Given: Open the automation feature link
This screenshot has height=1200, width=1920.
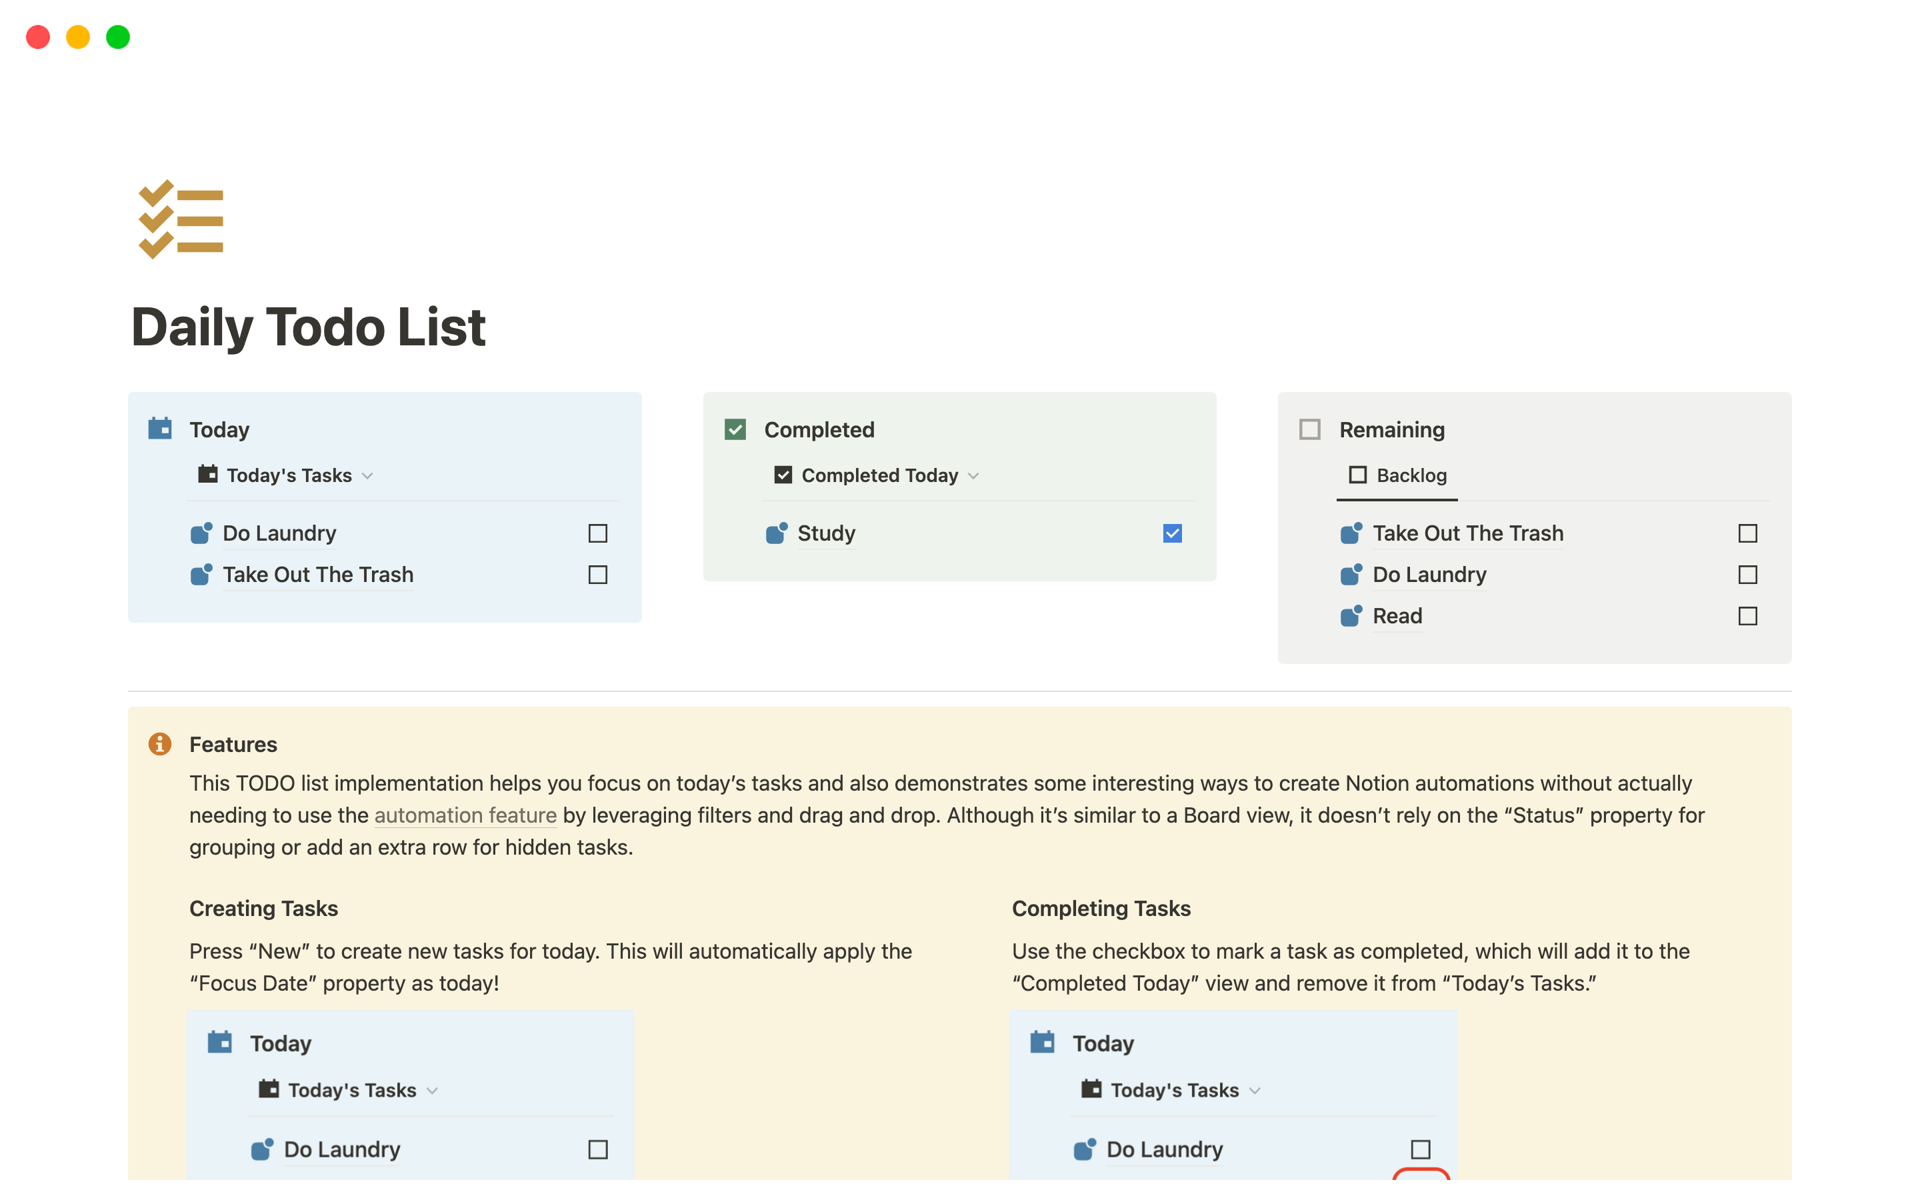Looking at the screenshot, I should tap(465, 815).
